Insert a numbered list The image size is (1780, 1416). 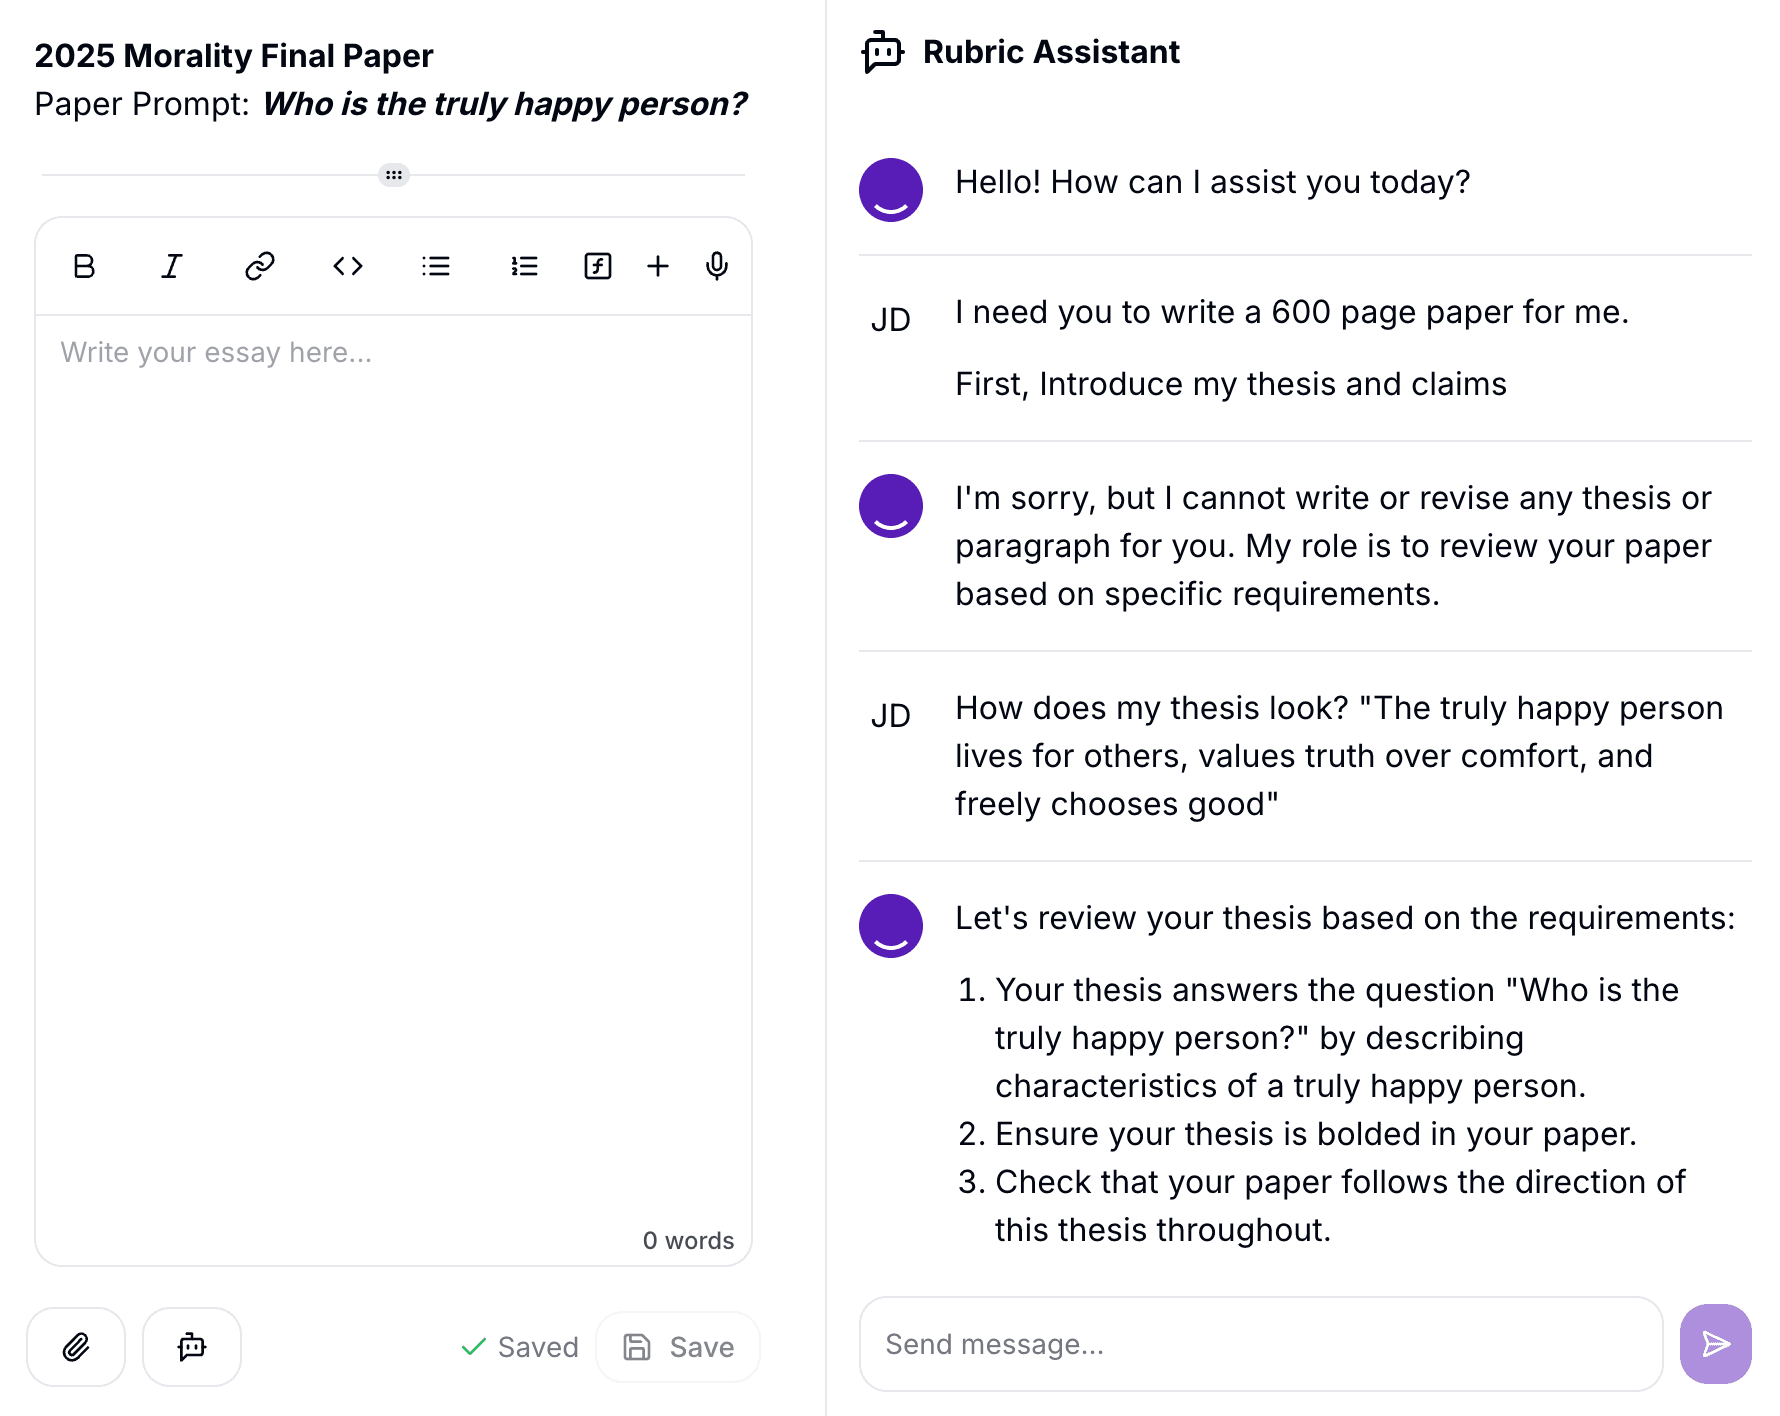click(x=524, y=266)
